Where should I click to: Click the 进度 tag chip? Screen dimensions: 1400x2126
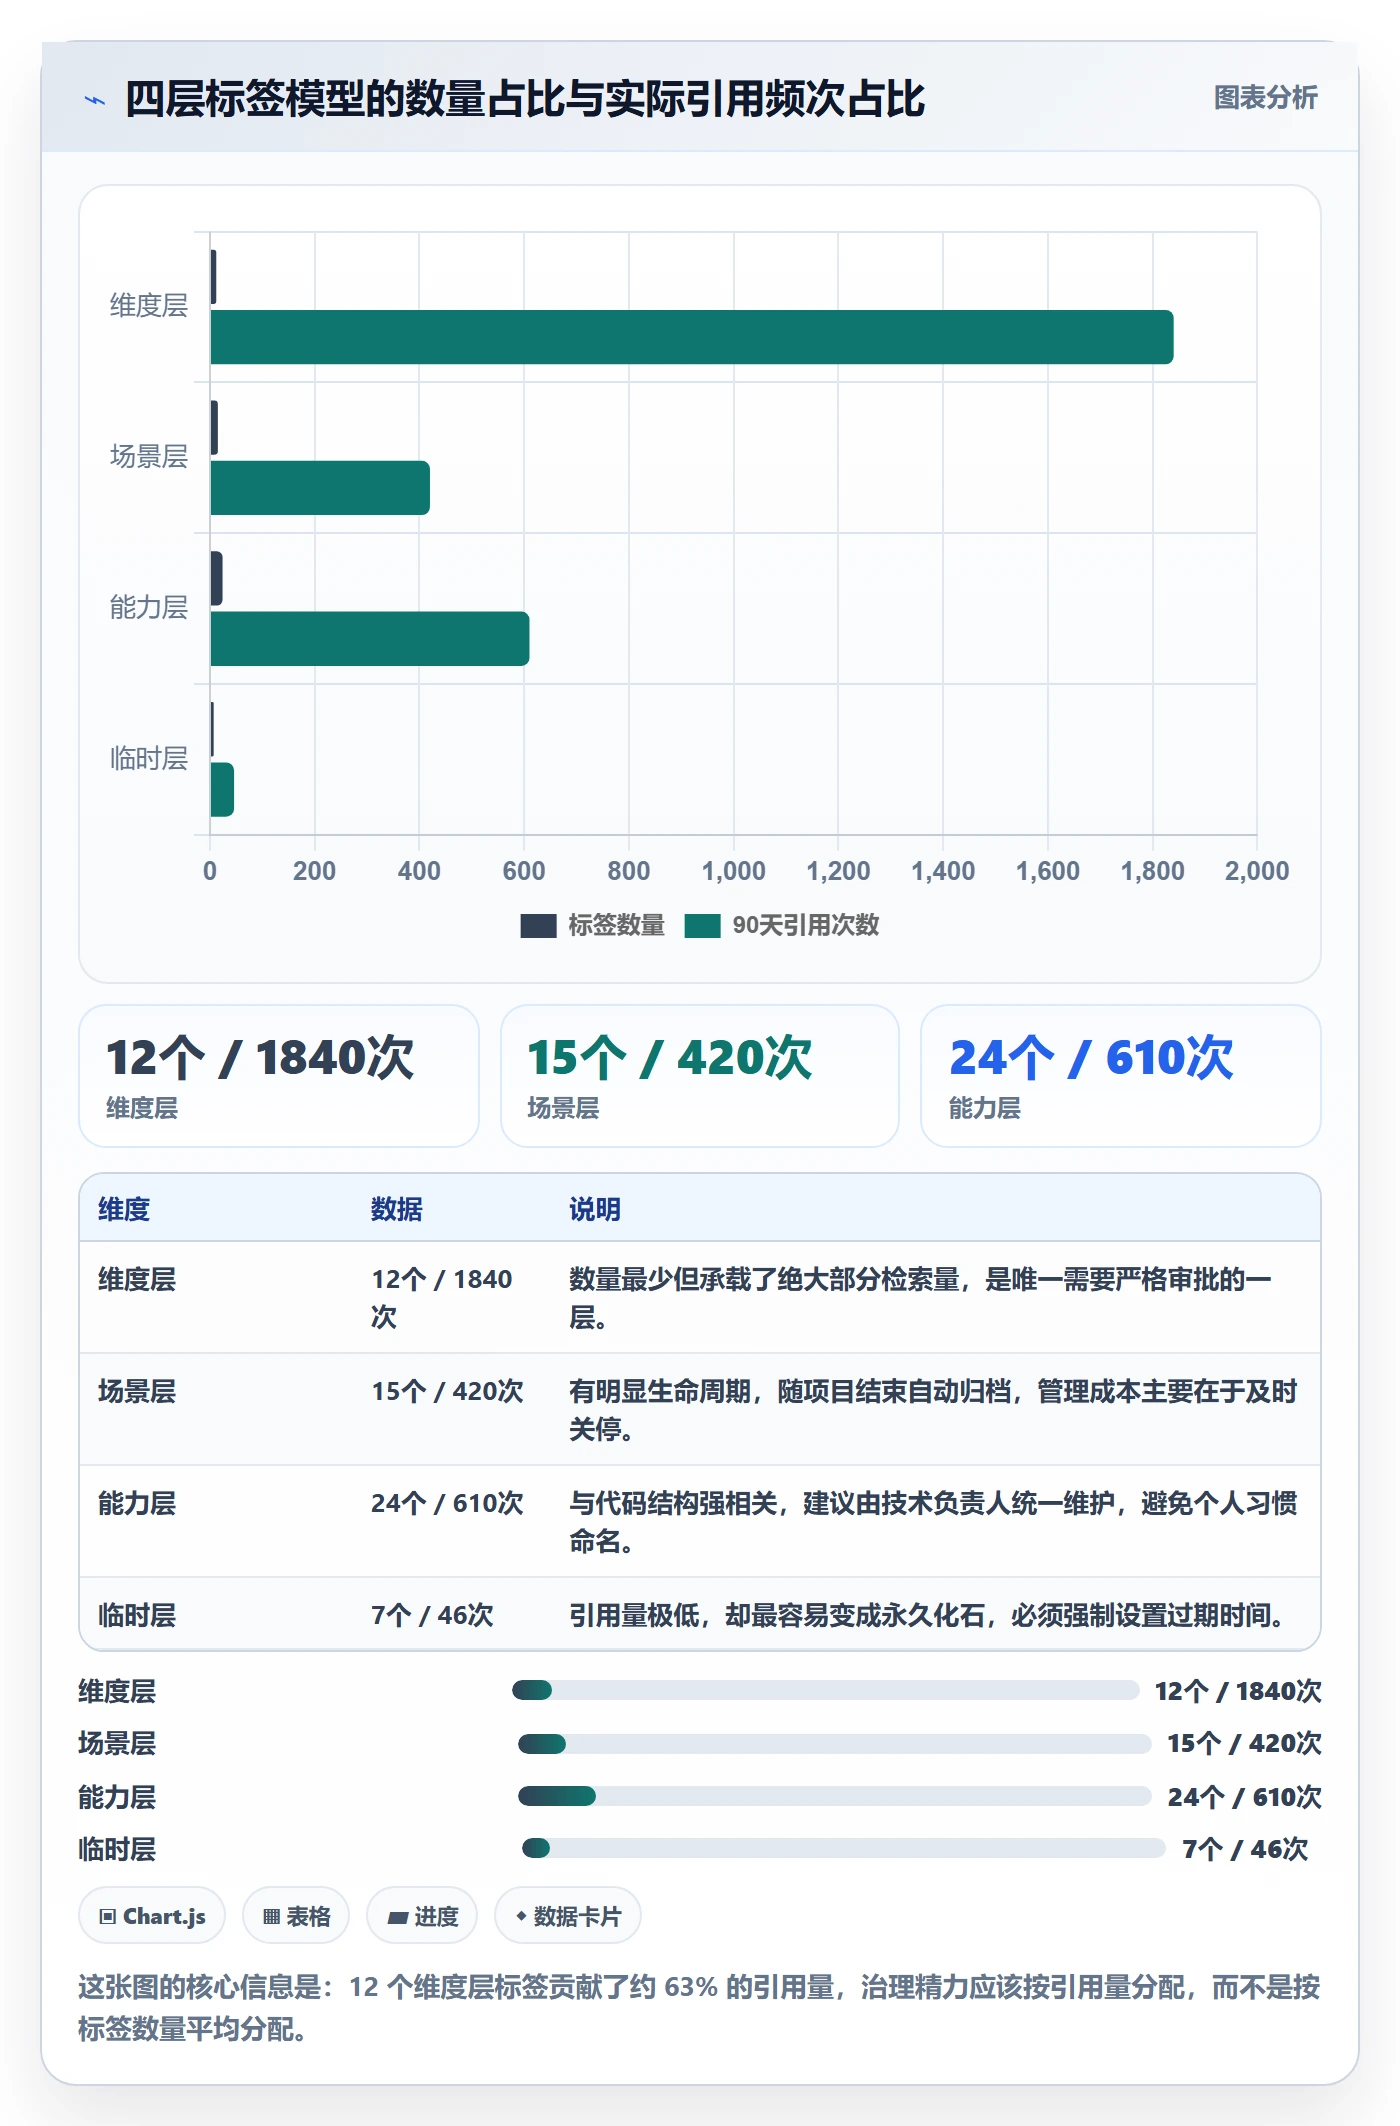coord(422,1916)
